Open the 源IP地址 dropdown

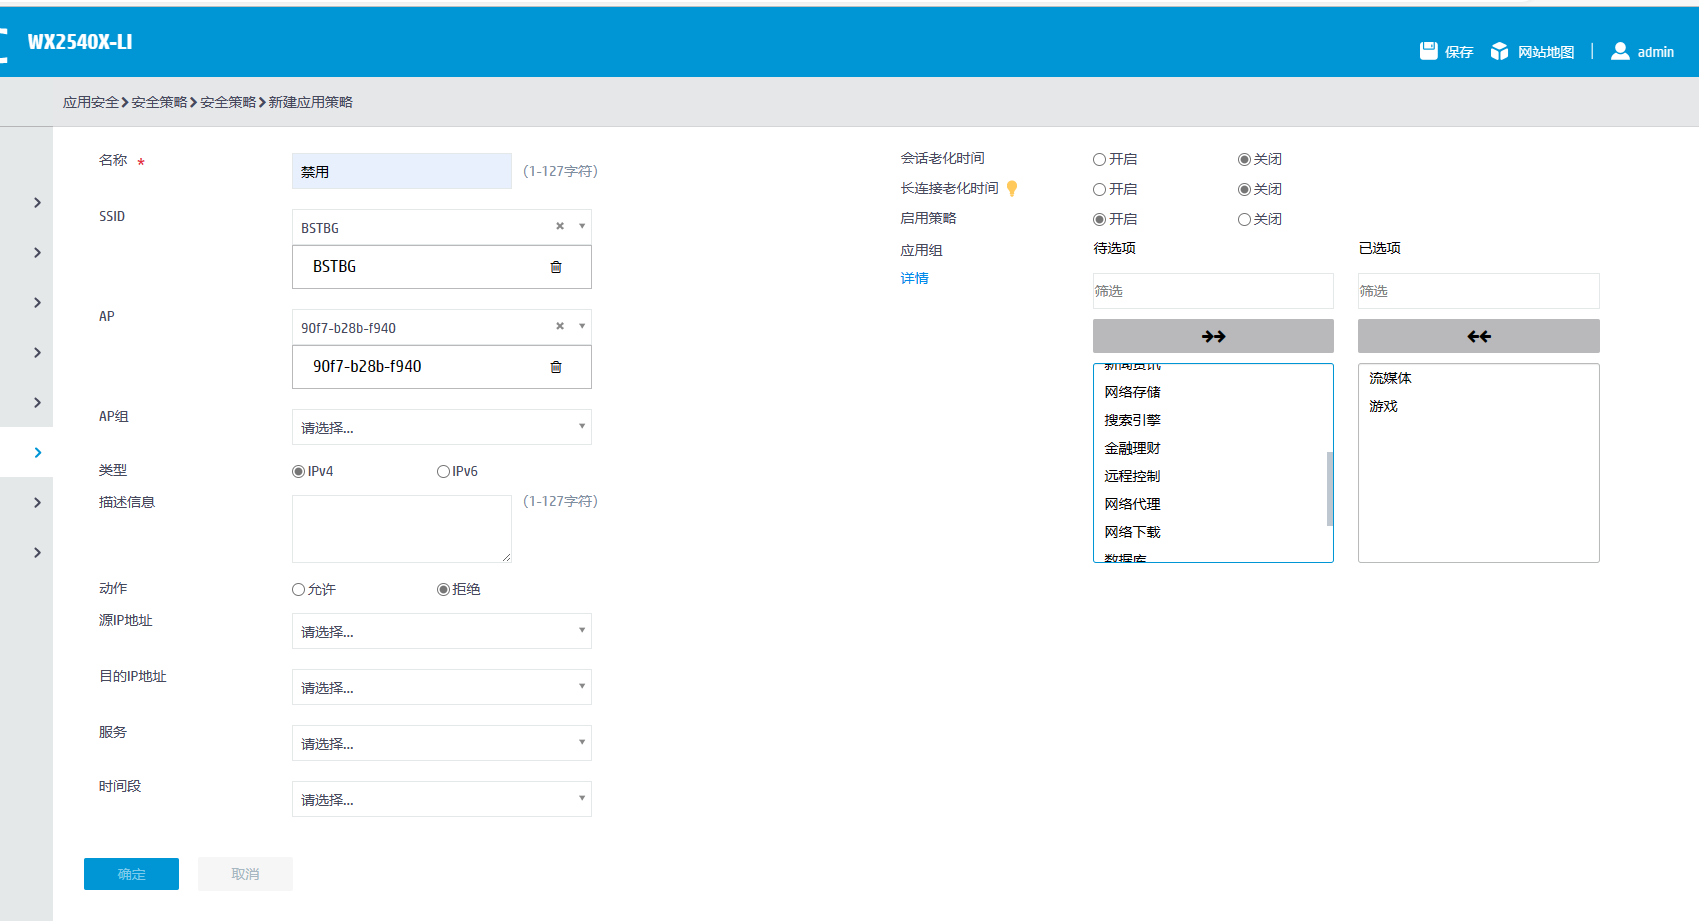(442, 631)
